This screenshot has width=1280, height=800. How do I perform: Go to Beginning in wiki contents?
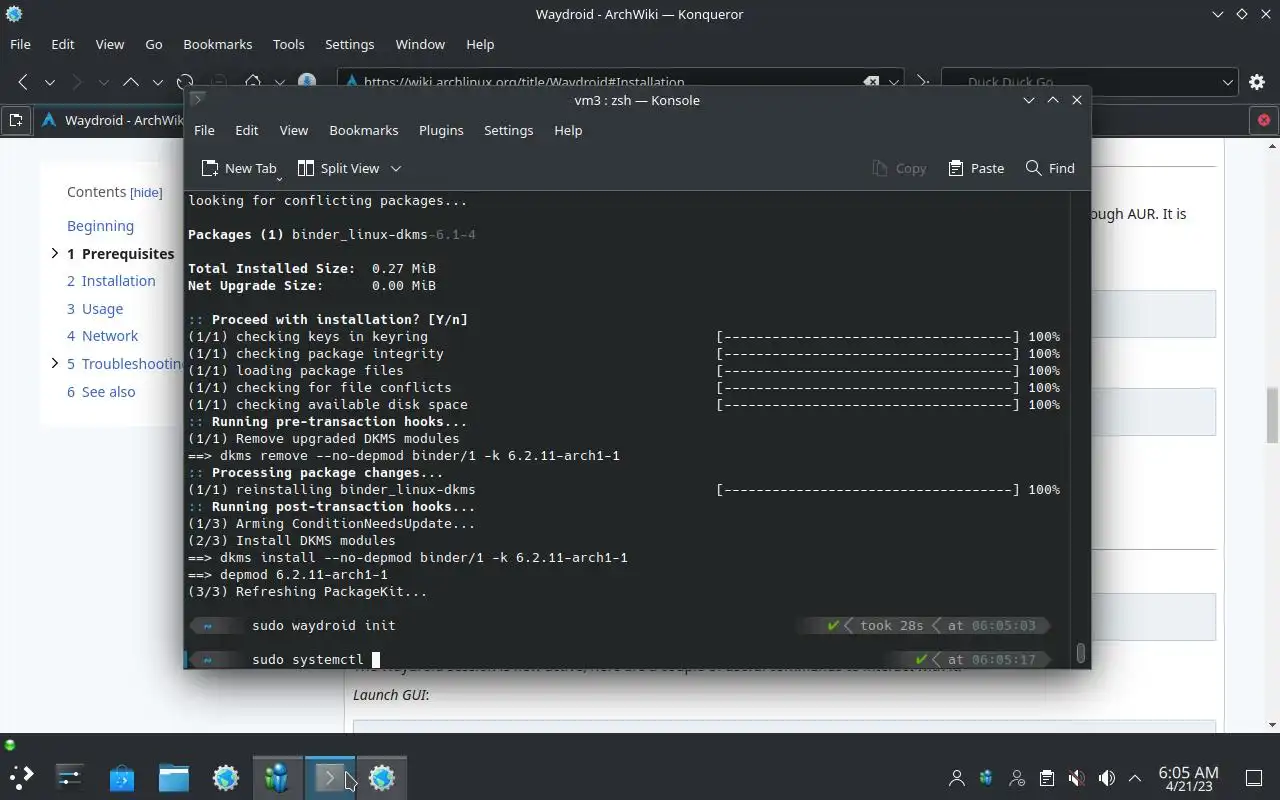[100, 226]
